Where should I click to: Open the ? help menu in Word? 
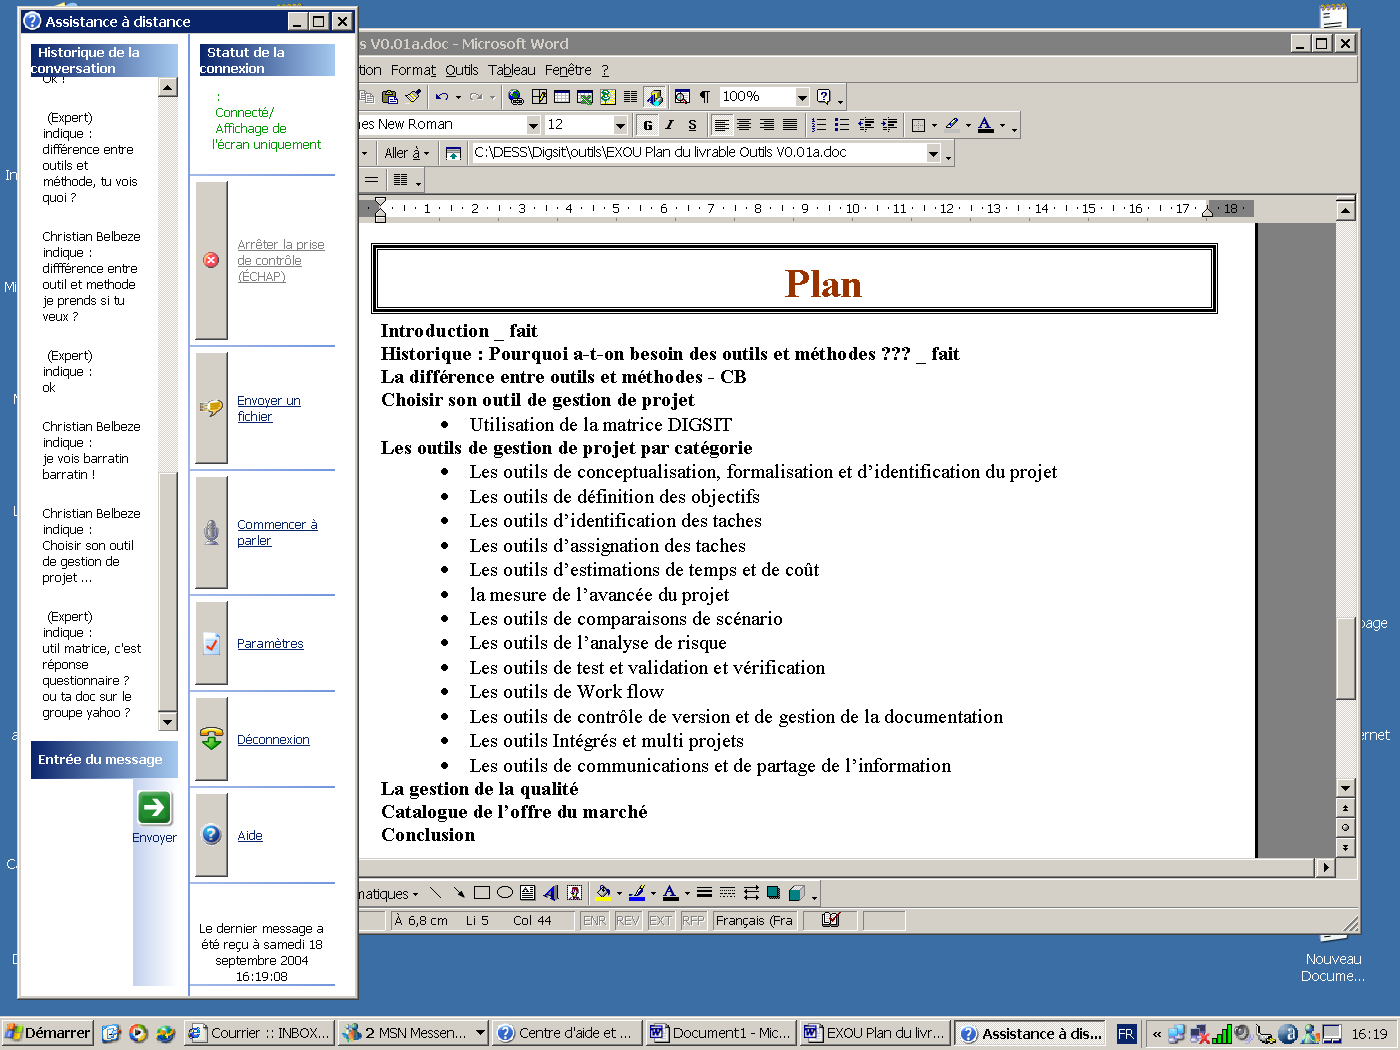pos(605,70)
